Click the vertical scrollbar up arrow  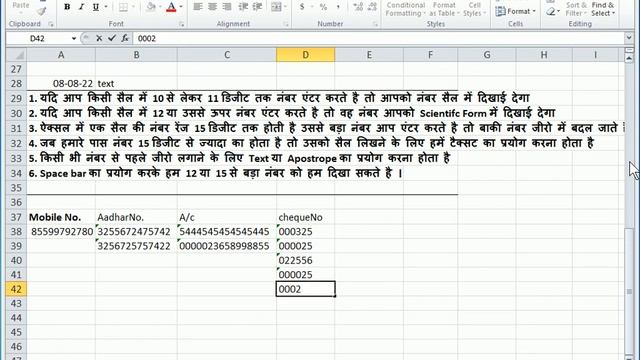click(629, 58)
